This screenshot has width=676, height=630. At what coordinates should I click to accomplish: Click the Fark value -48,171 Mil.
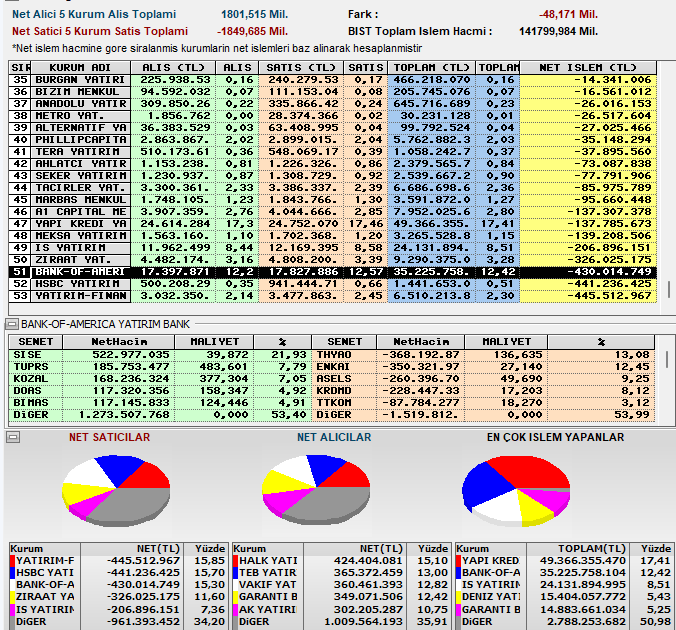(568, 15)
